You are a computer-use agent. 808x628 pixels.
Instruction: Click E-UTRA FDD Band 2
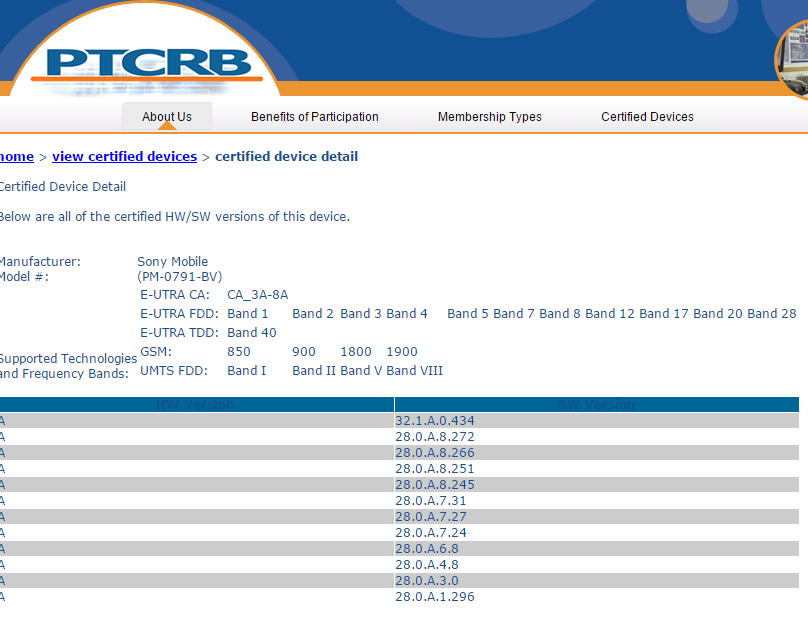tap(313, 314)
